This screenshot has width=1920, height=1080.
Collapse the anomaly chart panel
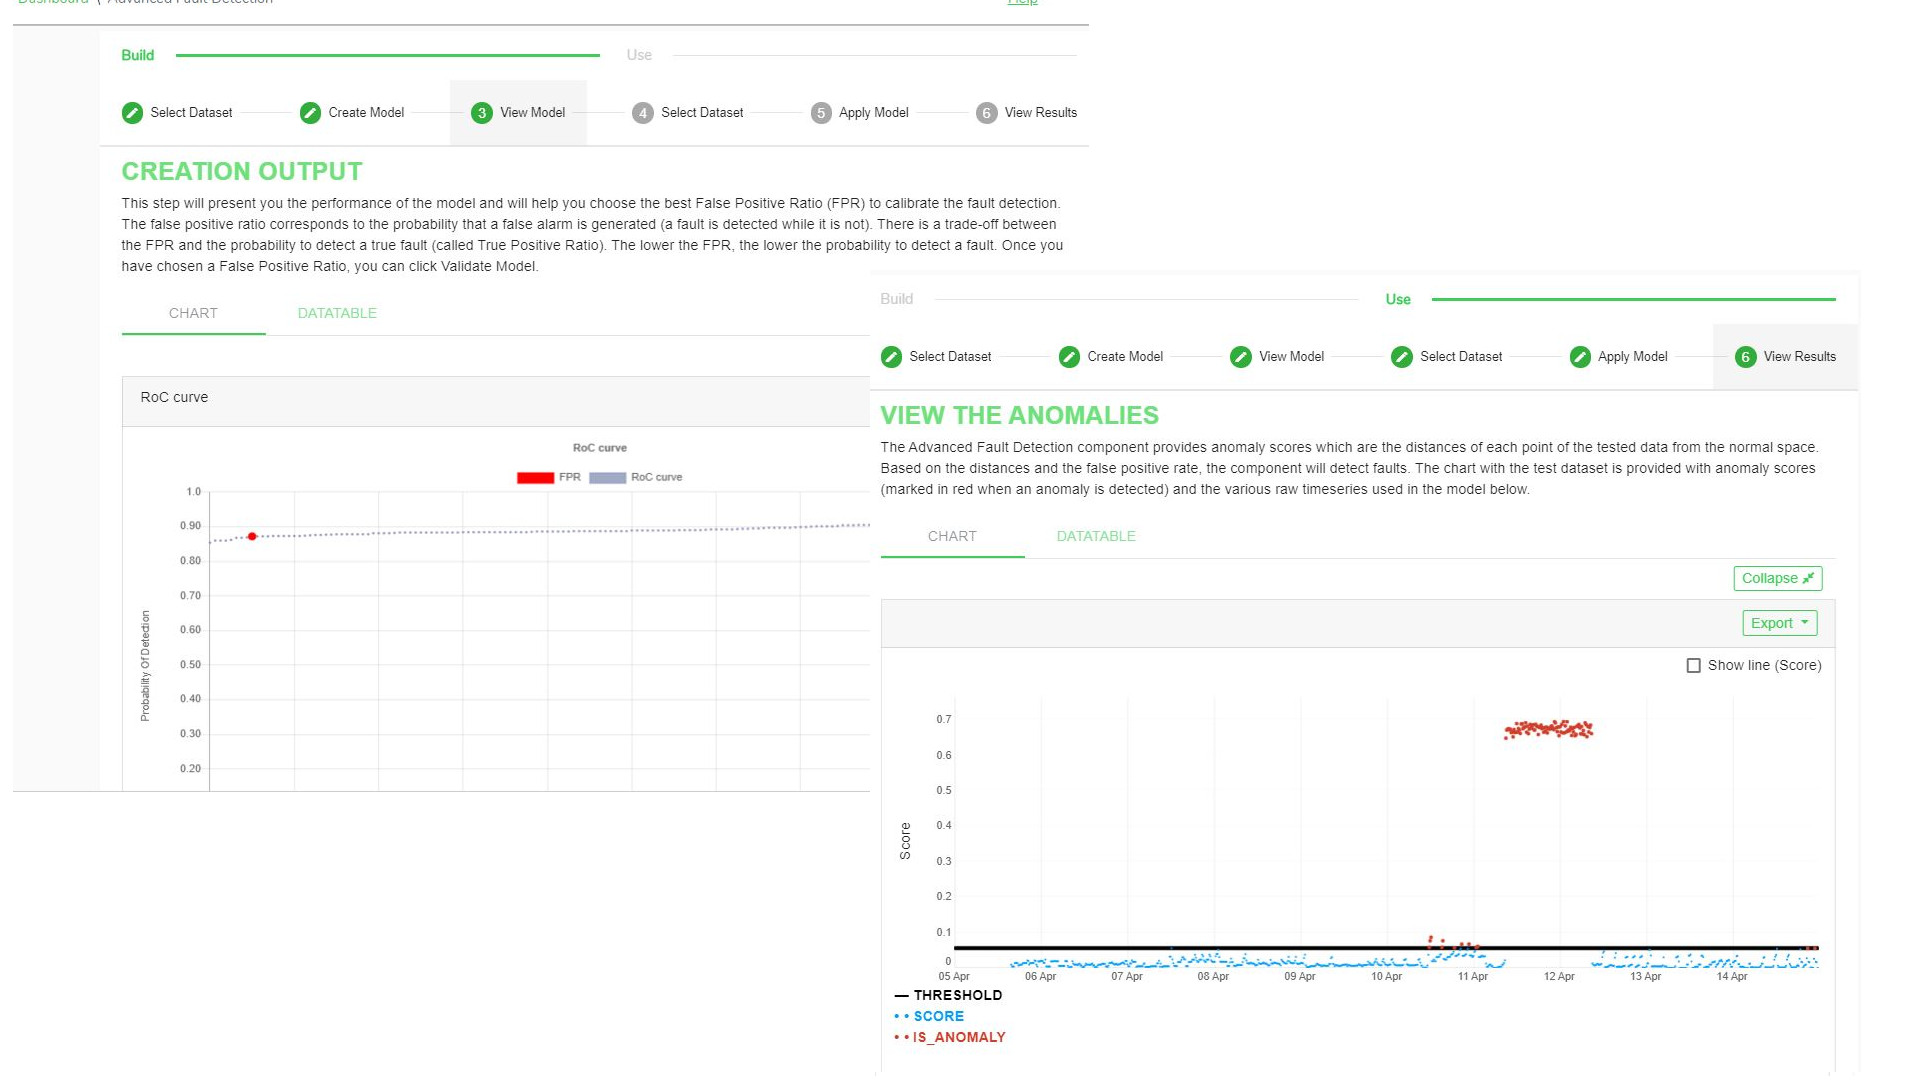pos(1776,578)
